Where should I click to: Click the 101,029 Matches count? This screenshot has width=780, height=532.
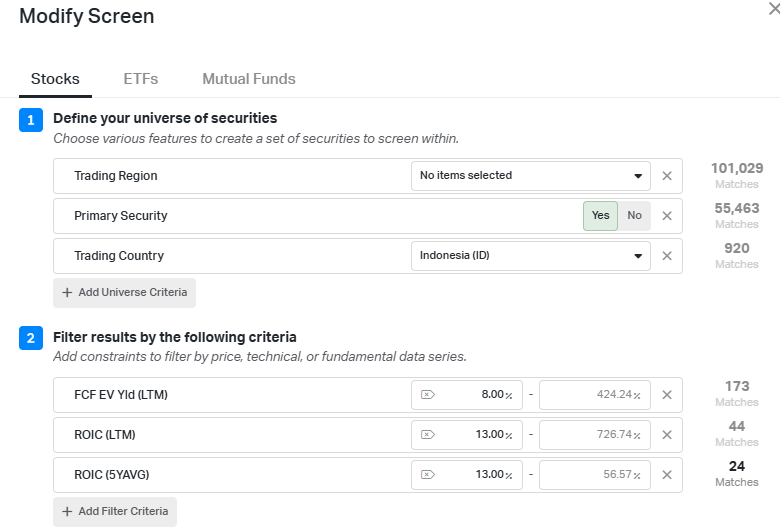coord(737,175)
